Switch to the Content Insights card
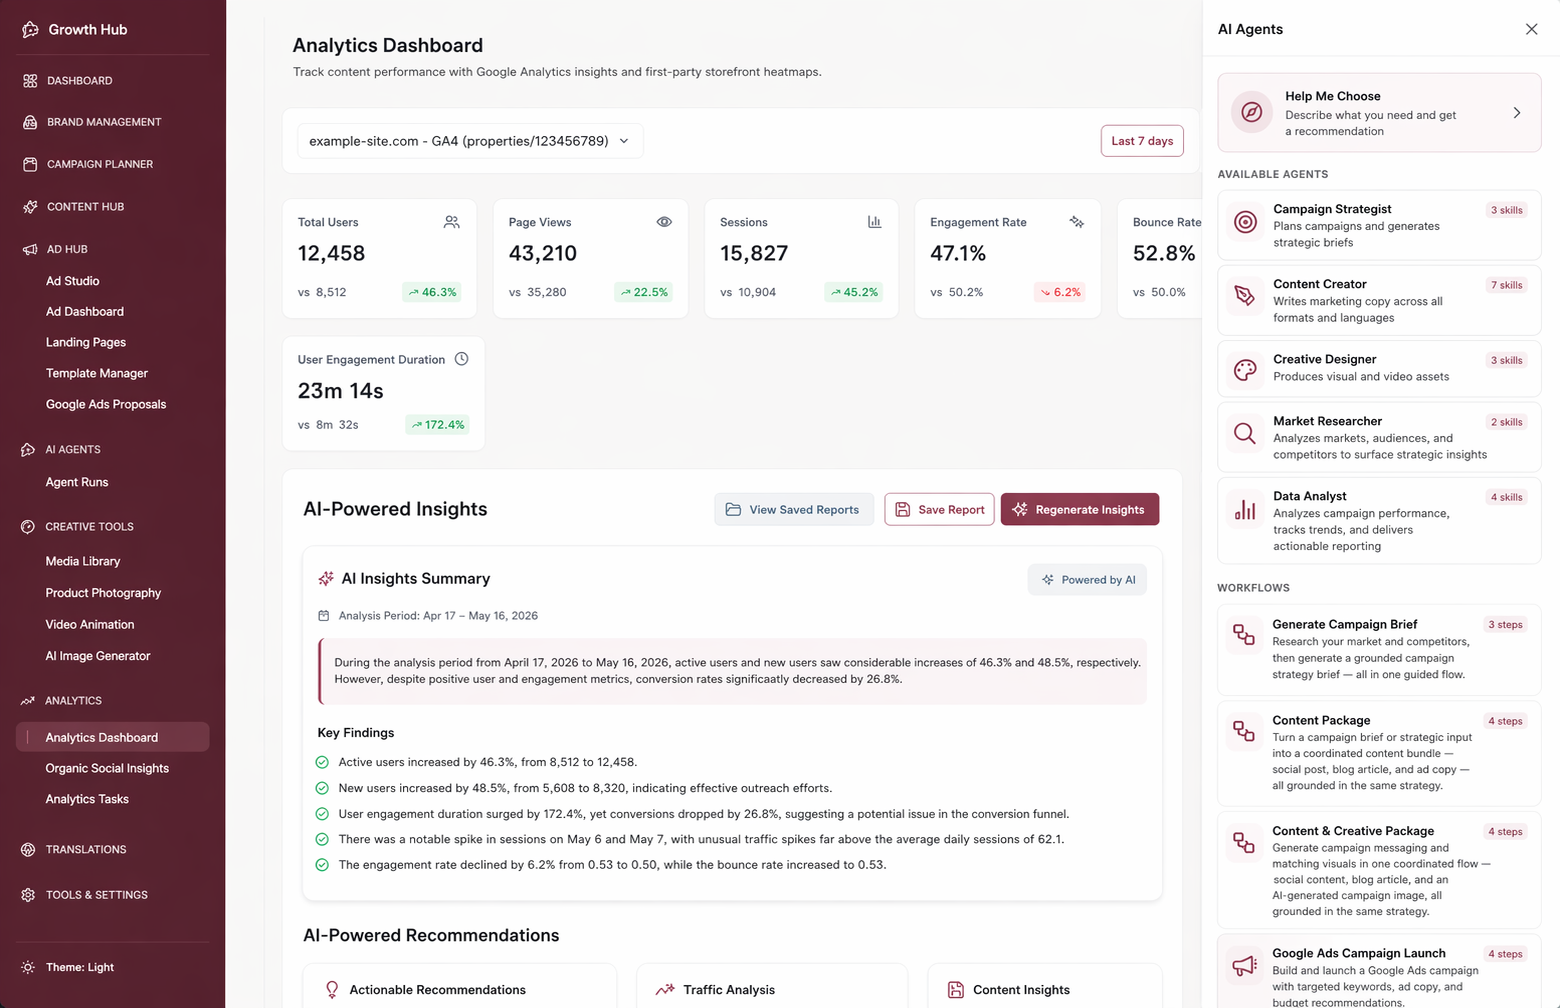Viewport: 1560px width, 1008px height. (x=1045, y=986)
